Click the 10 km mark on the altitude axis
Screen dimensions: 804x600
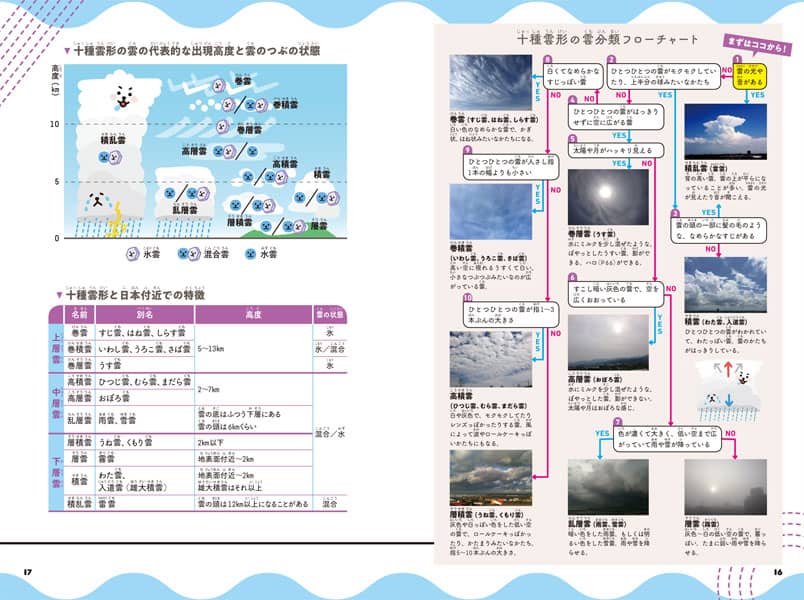54,124
